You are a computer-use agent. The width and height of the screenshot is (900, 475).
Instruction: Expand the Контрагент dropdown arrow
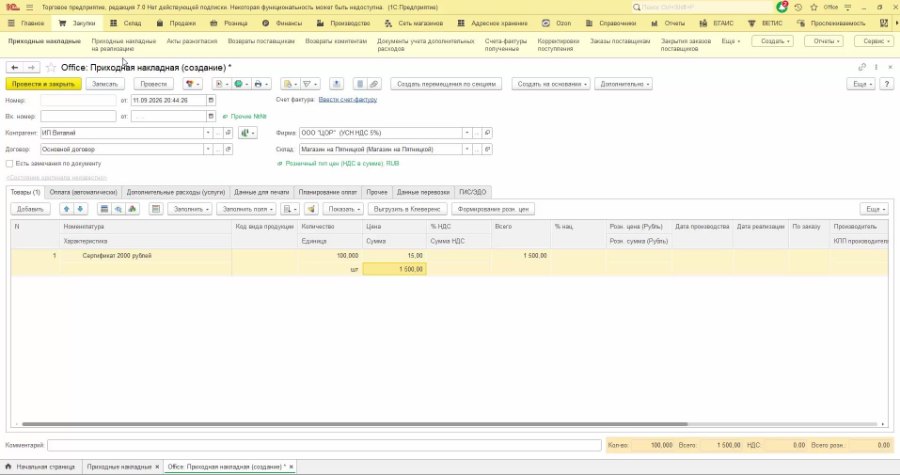208,133
